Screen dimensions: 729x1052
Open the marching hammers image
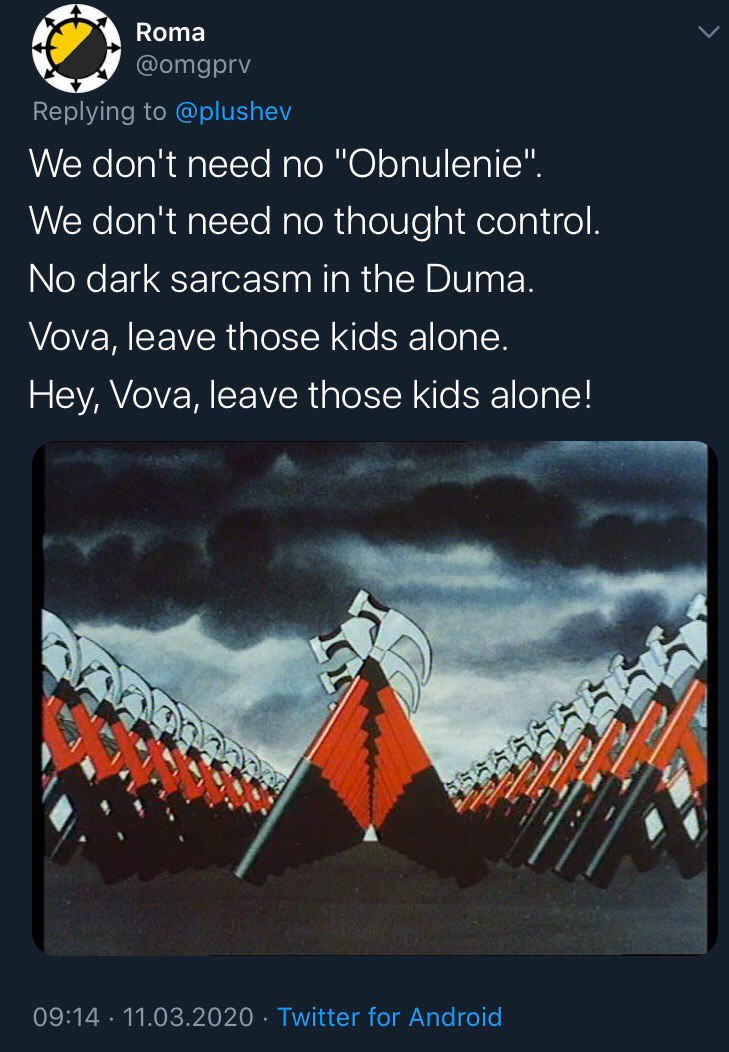[375, 698]
